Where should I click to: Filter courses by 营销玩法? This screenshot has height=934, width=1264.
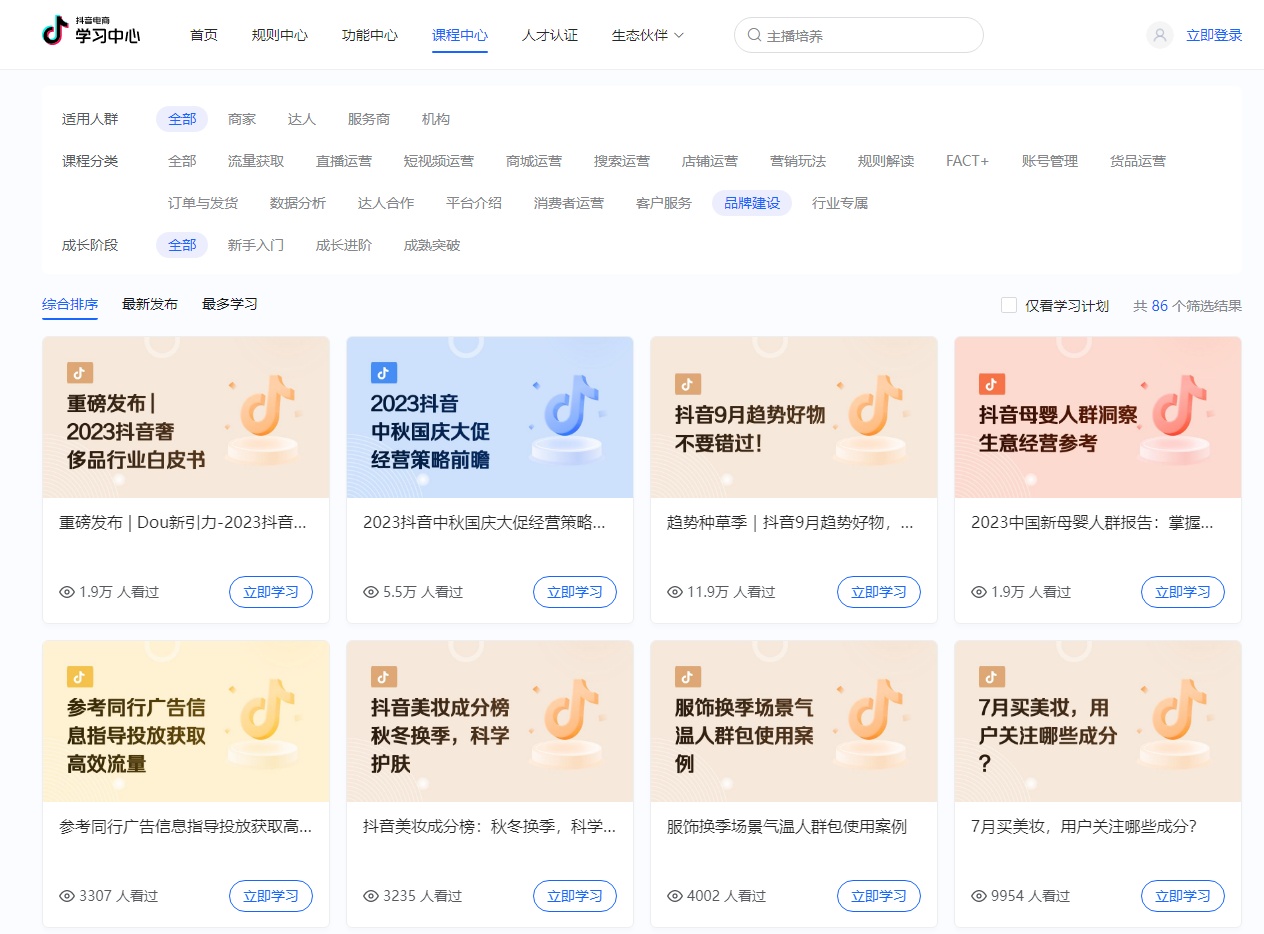(x=798, y=161)
